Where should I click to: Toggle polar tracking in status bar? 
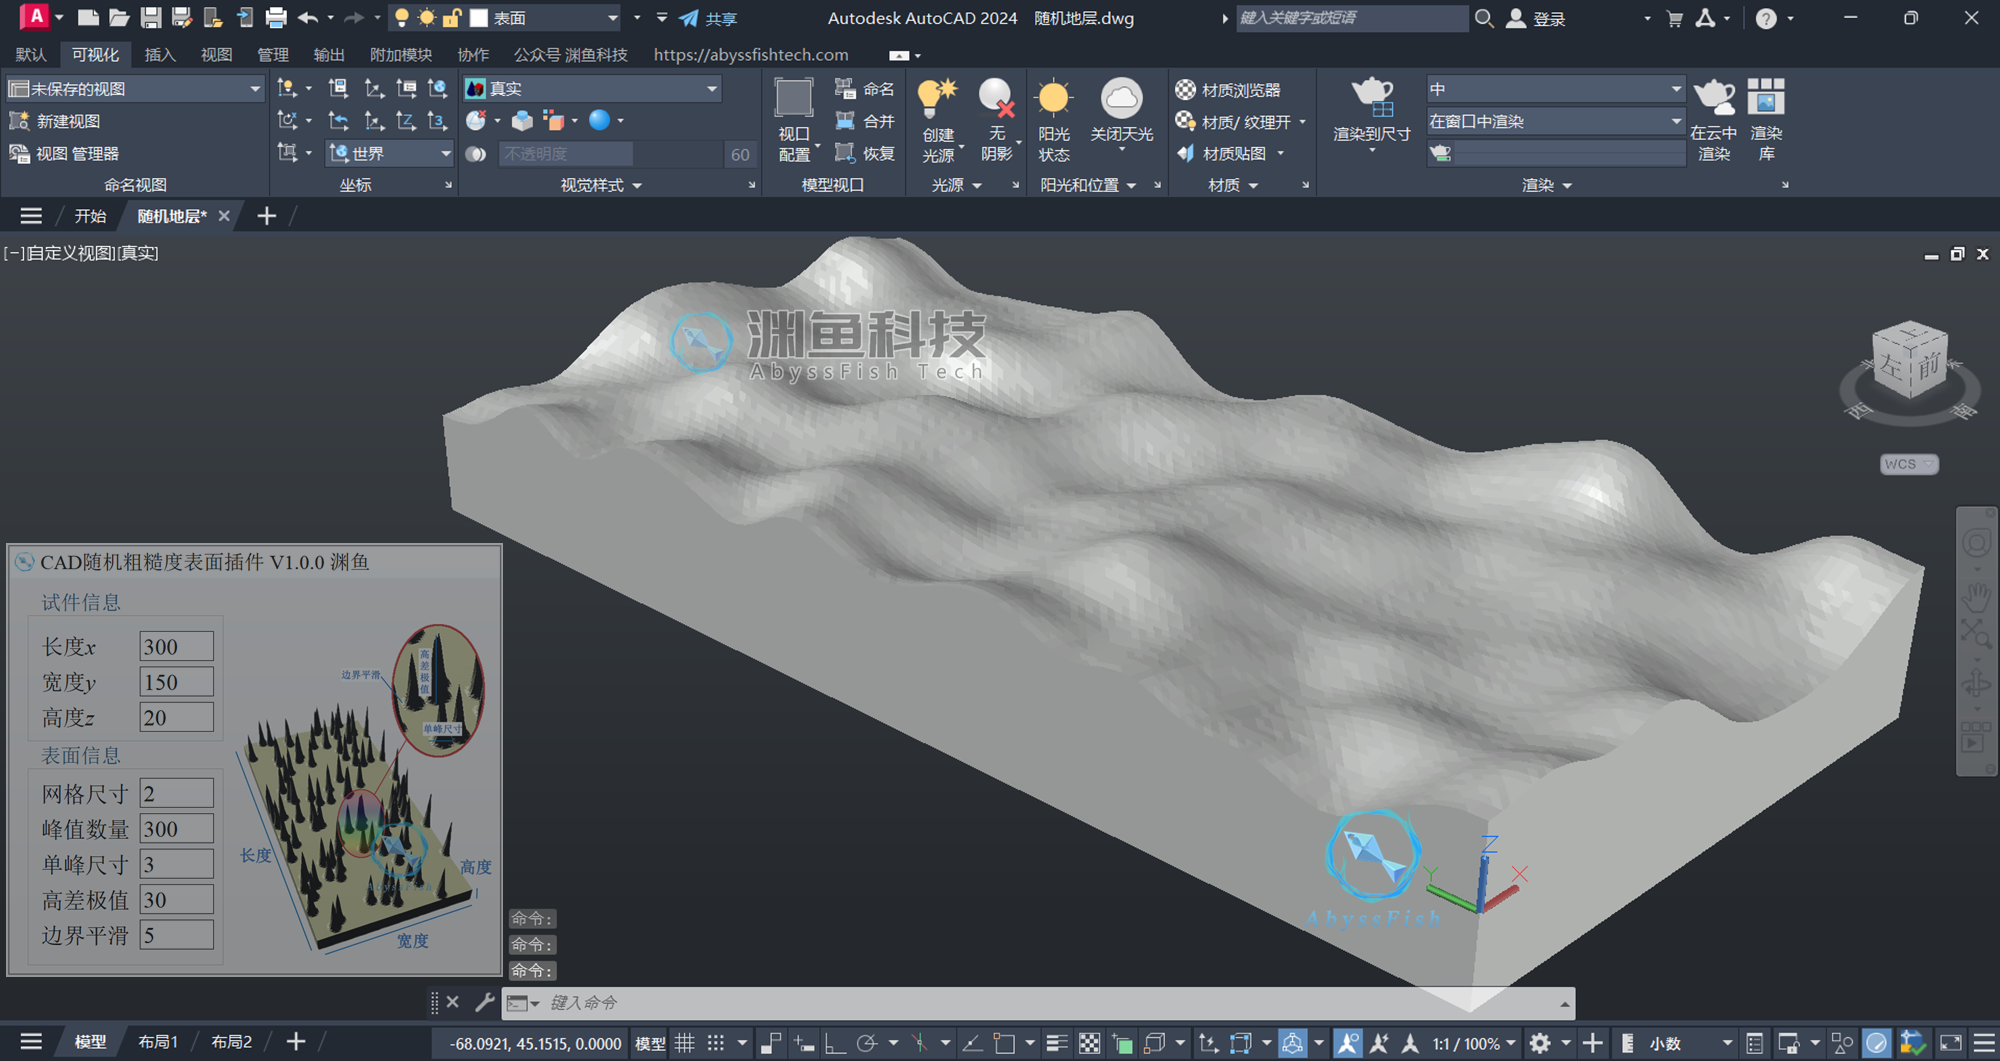tap(866, 1043)
